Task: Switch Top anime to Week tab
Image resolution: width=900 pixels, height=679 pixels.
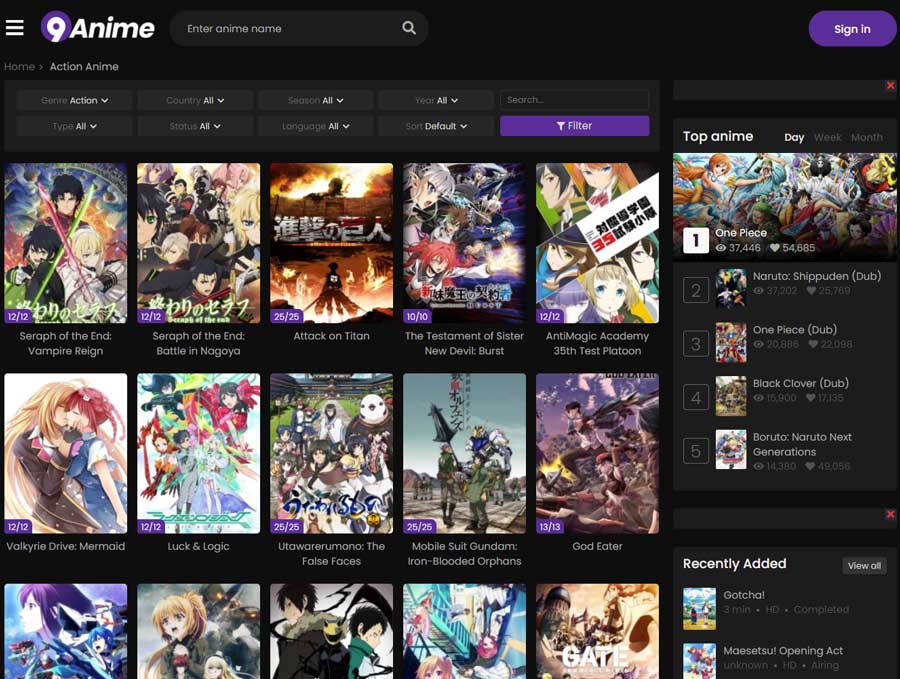Action: click(828, 137)
